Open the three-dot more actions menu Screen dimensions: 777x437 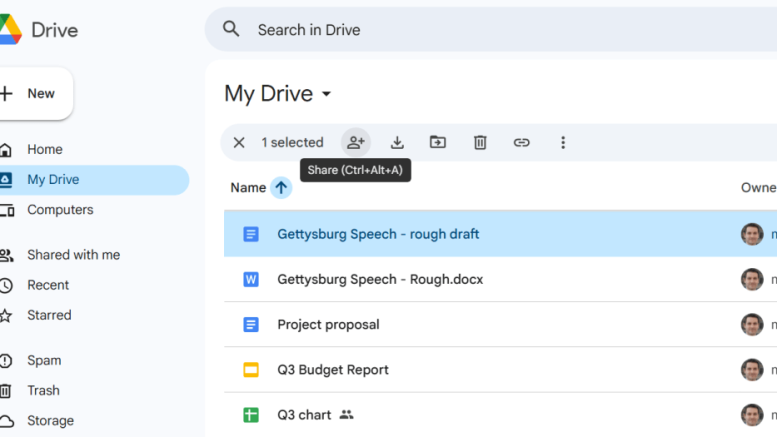click(x=563, y=142)
